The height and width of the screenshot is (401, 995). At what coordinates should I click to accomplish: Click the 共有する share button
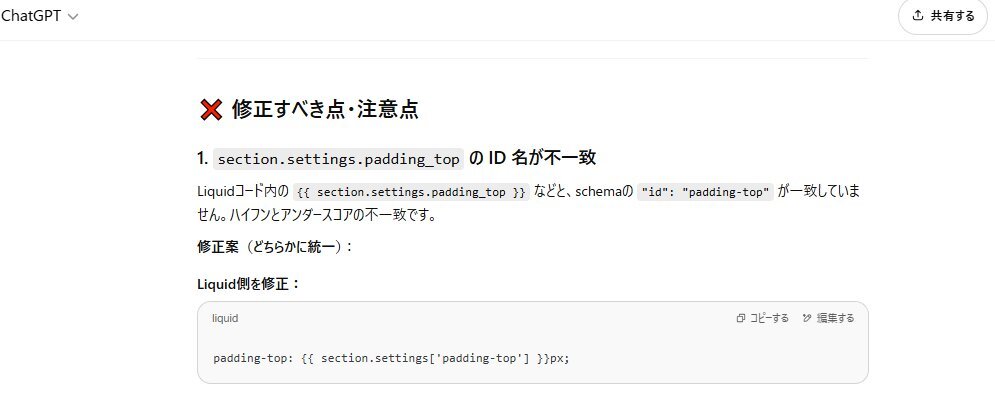pos(943,16)
